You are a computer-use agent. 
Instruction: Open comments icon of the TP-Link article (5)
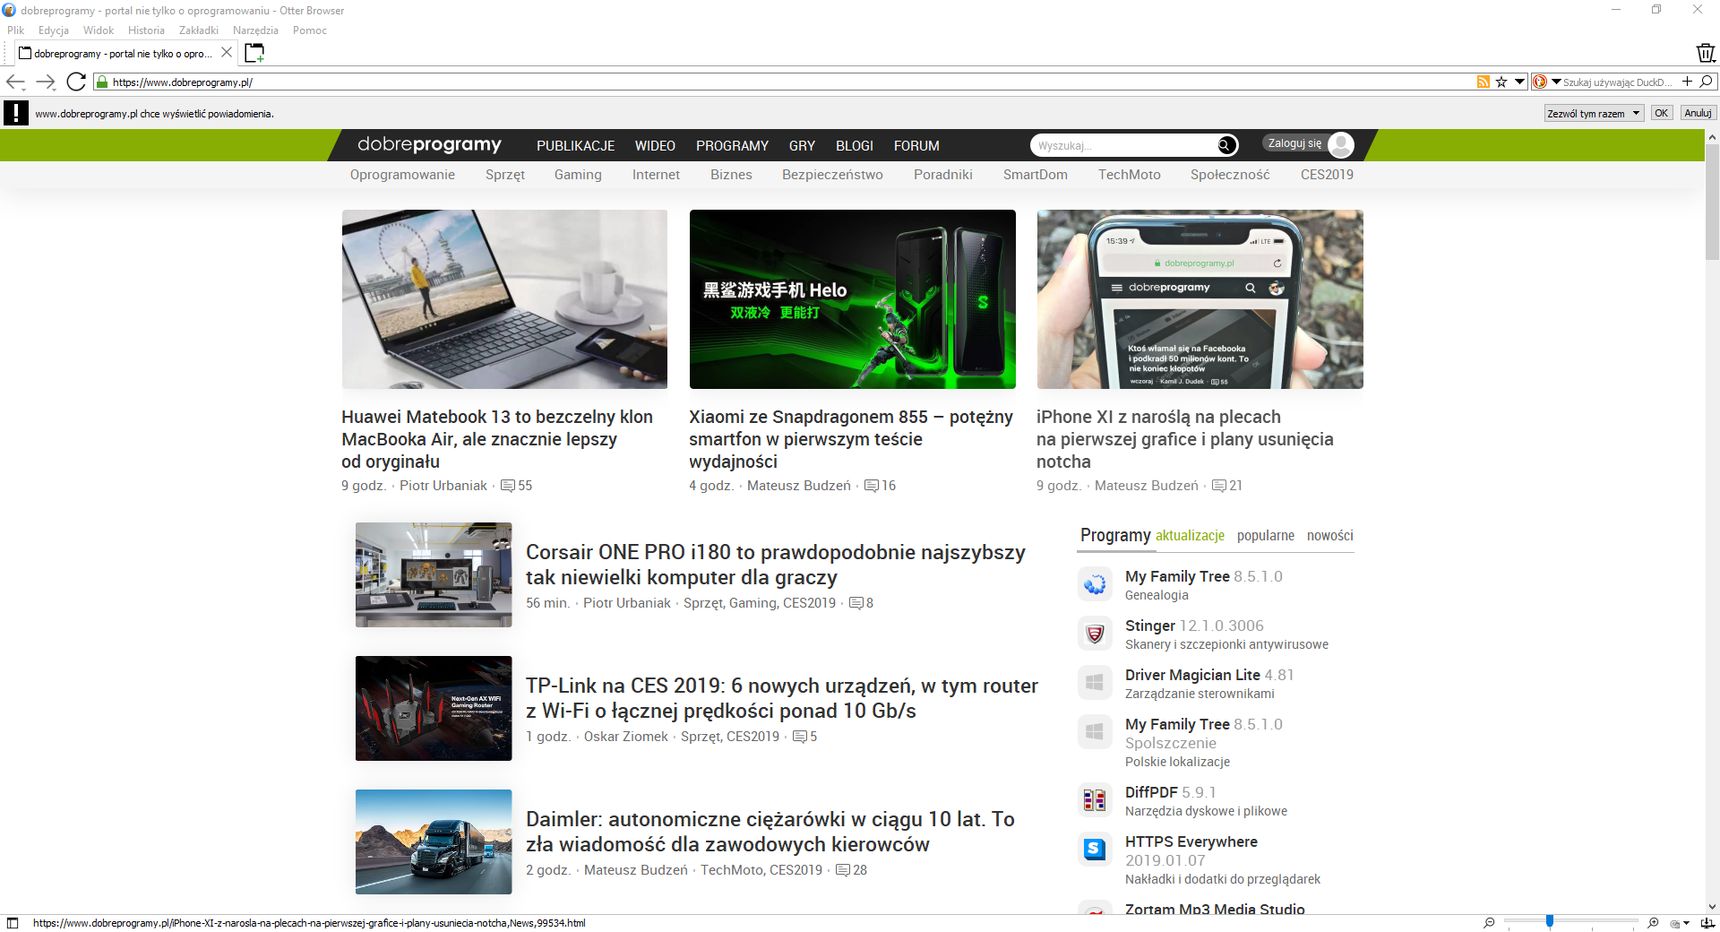[800, 737]
